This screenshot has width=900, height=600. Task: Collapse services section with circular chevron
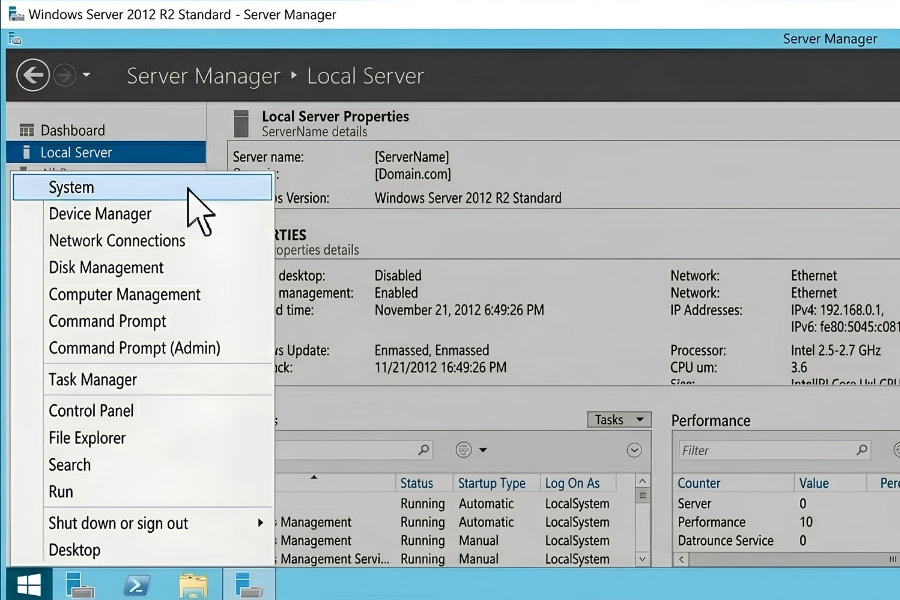coord(634,450)
